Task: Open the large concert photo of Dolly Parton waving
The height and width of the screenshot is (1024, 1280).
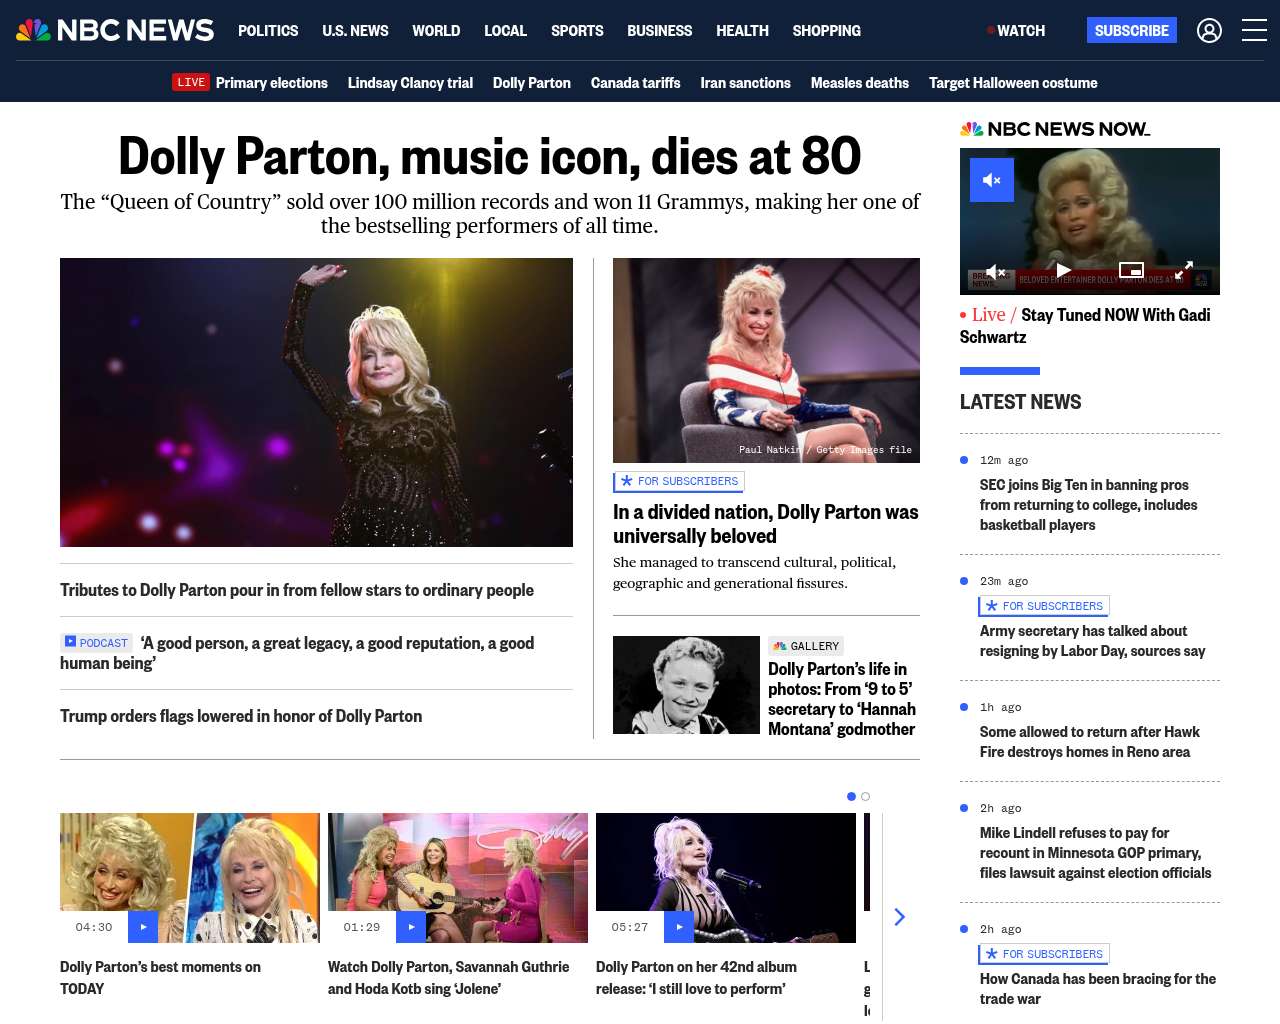Action: click(x=316, y=402)
